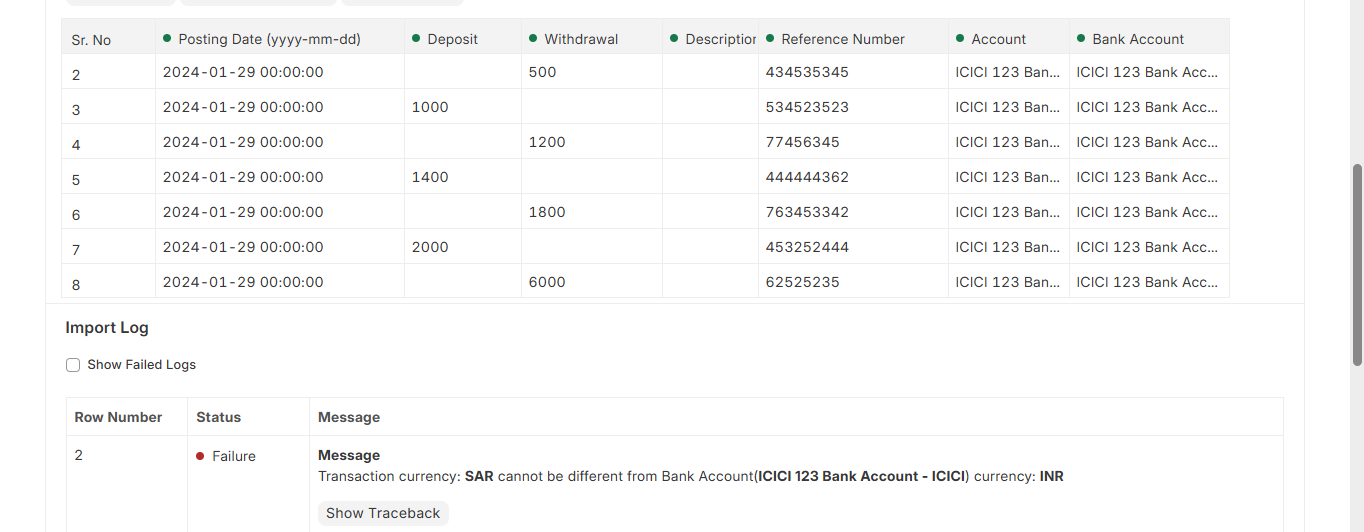Click the green dot beside Reference Number
The height and width of the screenshot is (532, 1364).
point(770,38)
